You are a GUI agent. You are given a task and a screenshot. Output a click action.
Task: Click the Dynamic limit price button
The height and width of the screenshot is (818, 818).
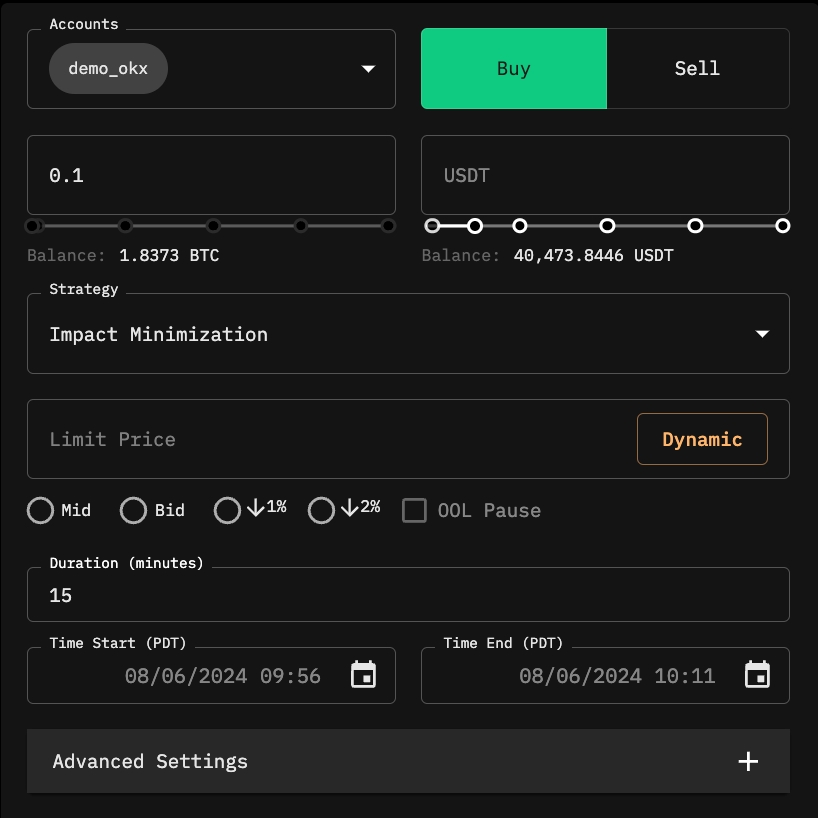(702, 439)
